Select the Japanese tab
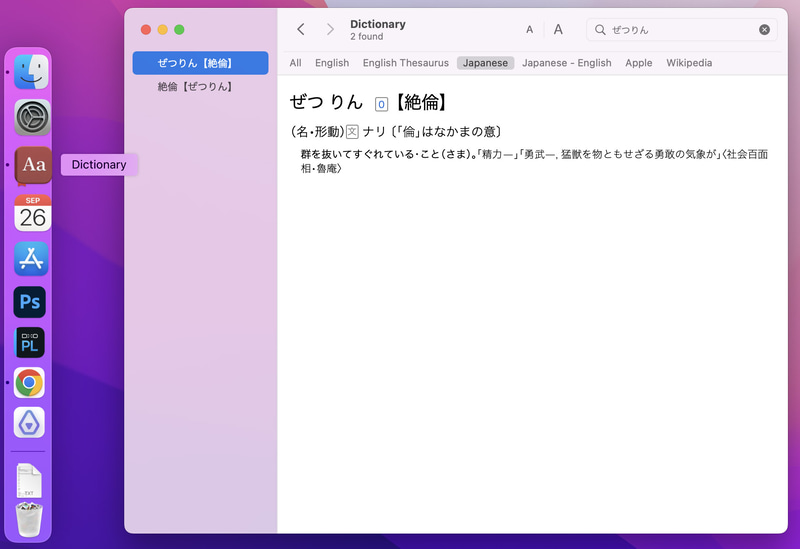Image resolution: width=800 pixels, height=549 pixels. tap(485, 63)
